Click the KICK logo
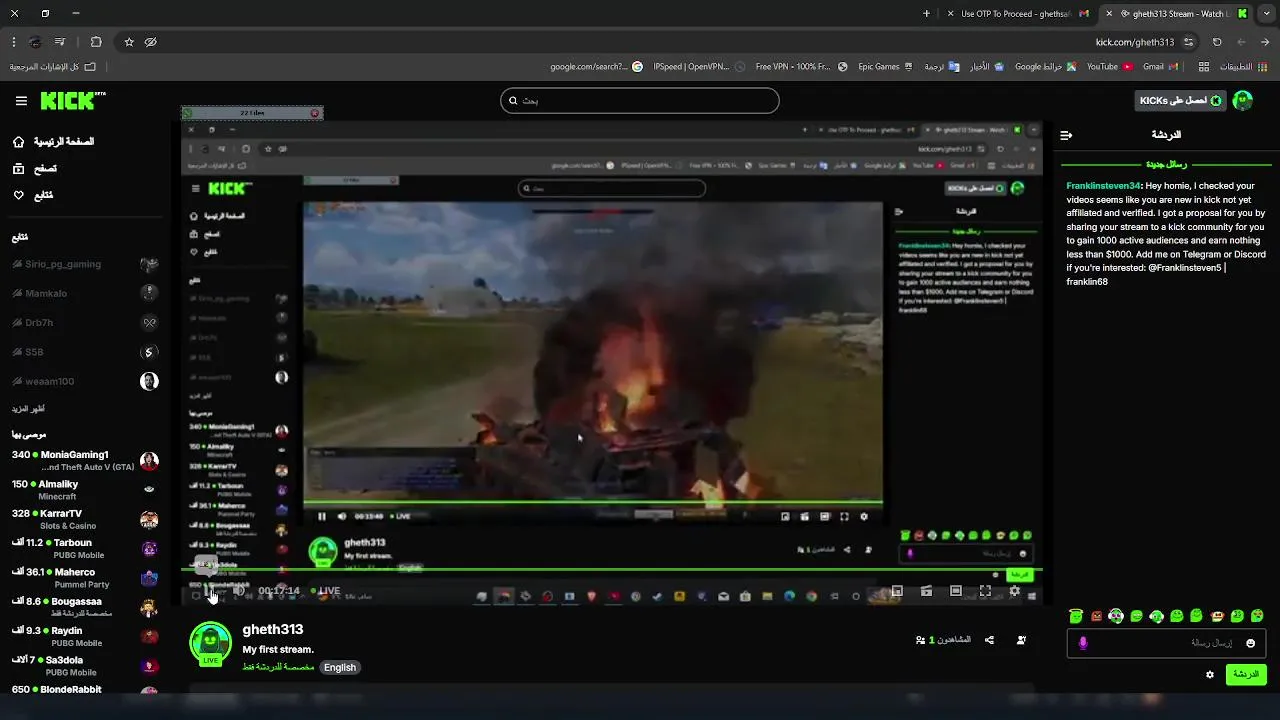Viewport: 1280px width, 720px height. [x=72, y=100]
